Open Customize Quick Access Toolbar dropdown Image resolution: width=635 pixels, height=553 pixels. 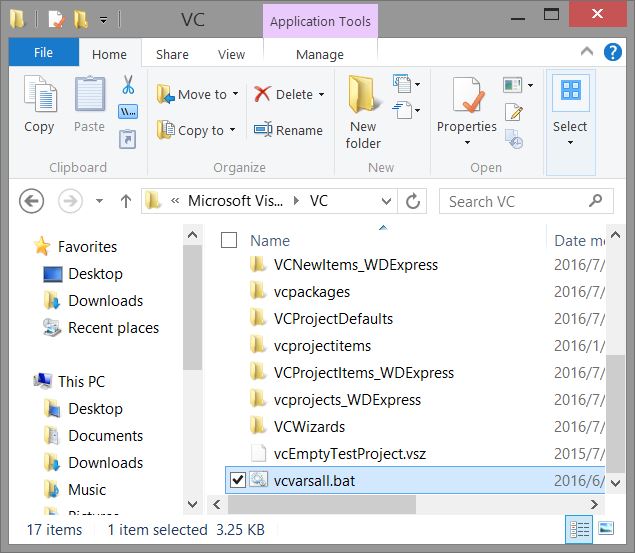pyautogui.click(x=104, y=19)
